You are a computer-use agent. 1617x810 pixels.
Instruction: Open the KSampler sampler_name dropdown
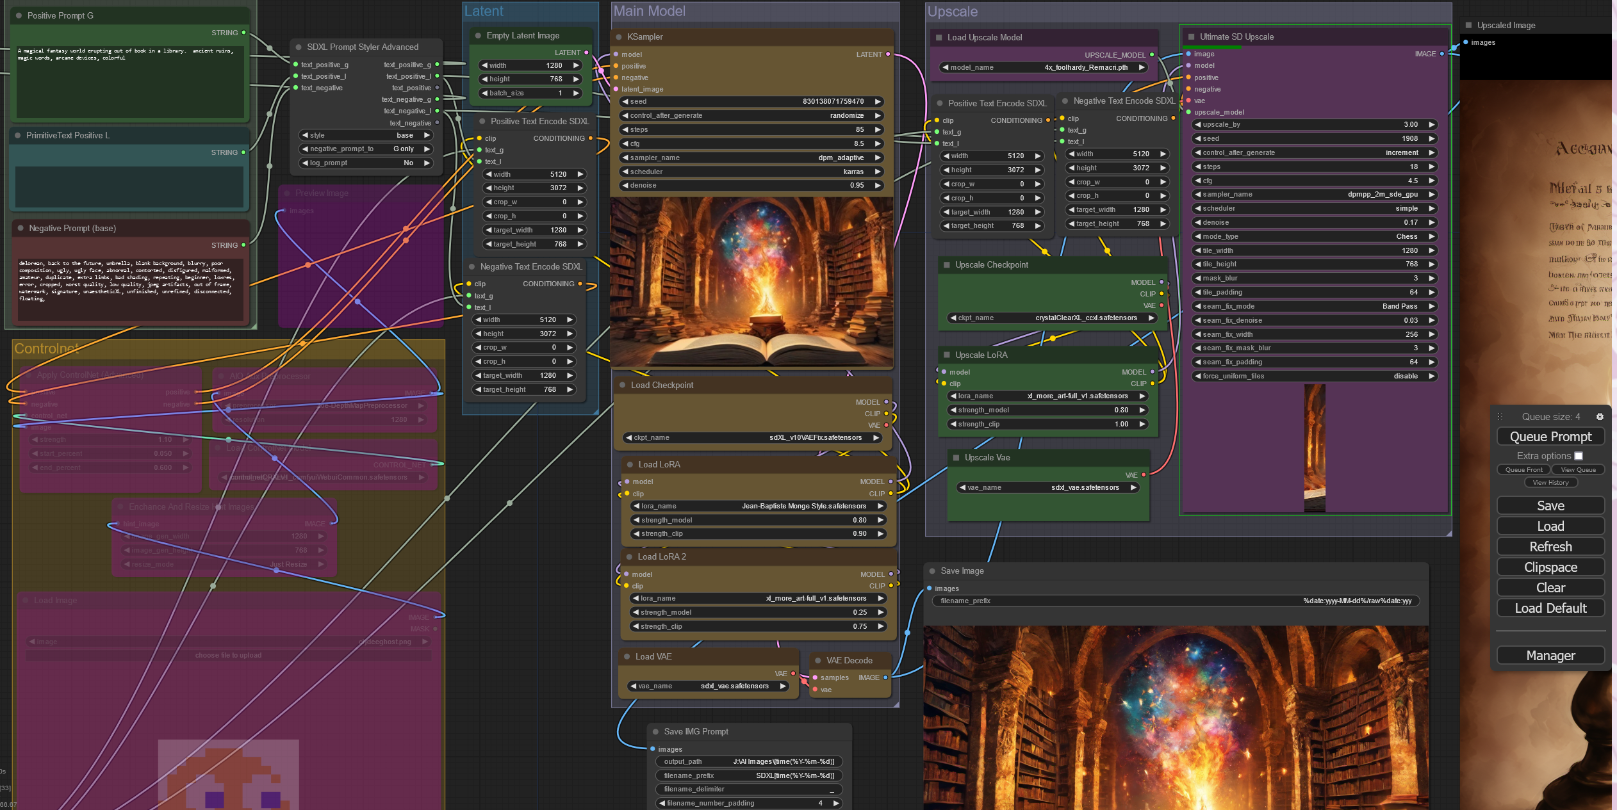tap(751, 158)
